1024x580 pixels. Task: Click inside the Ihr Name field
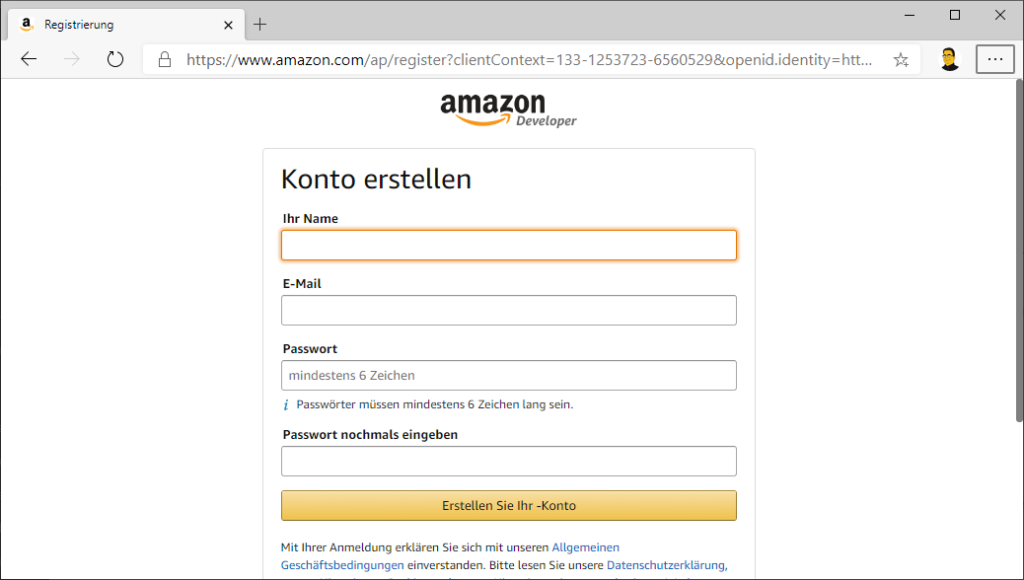pos(509,245)
